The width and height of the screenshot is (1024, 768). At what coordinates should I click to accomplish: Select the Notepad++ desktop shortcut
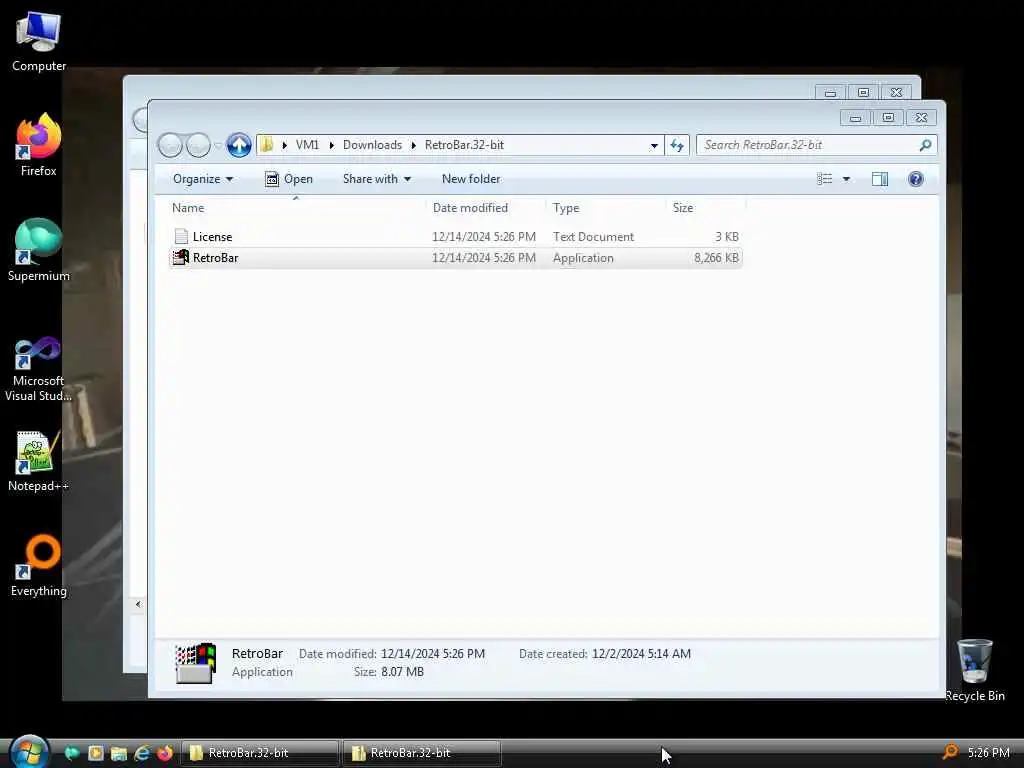pos(39,461)
